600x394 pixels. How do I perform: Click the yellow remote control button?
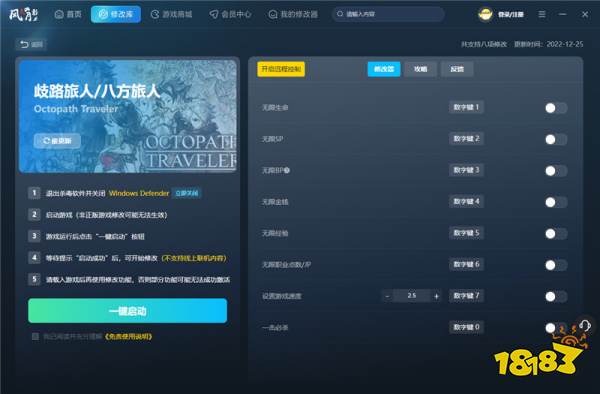tap(281, 69)
